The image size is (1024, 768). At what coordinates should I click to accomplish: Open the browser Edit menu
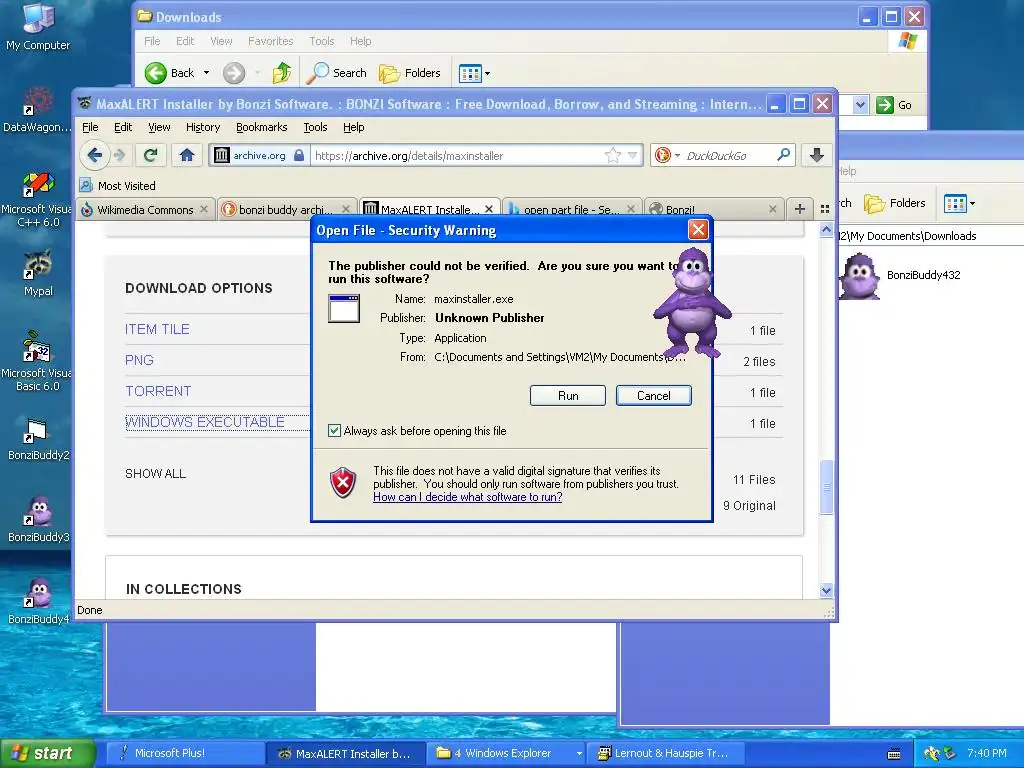123,127
